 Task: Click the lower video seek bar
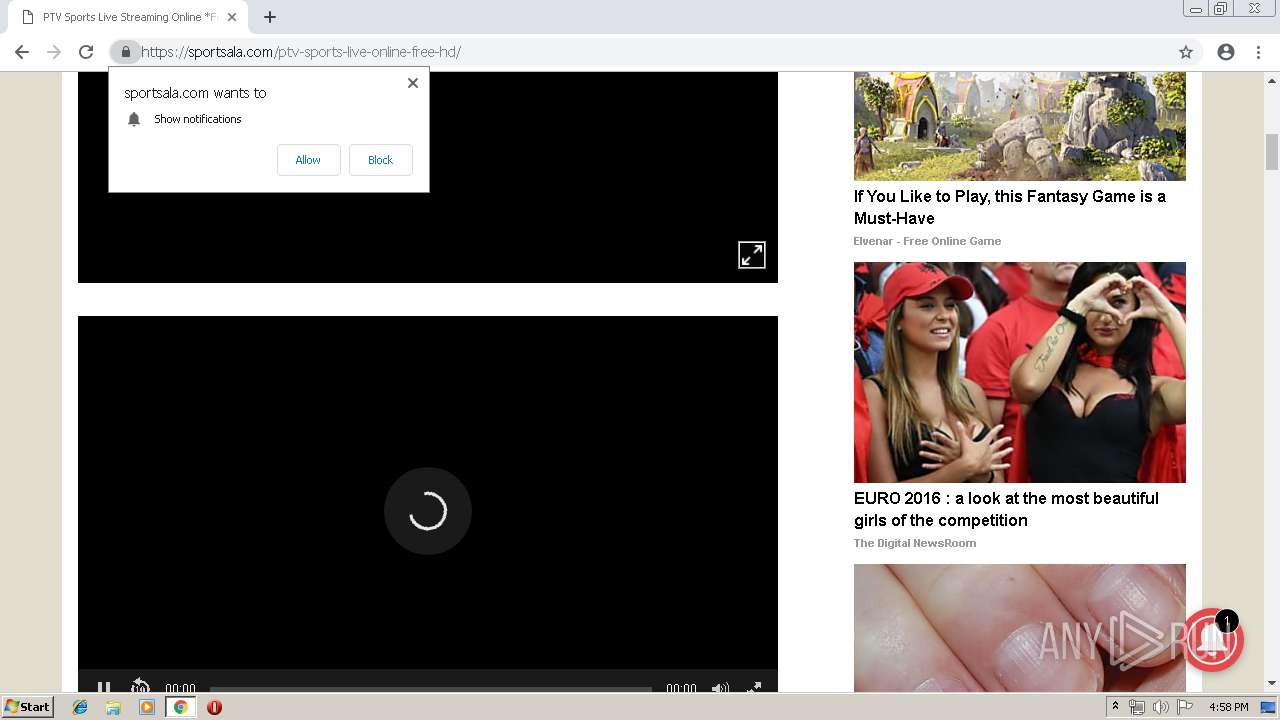pyautogui.click(x=431, y=688)
